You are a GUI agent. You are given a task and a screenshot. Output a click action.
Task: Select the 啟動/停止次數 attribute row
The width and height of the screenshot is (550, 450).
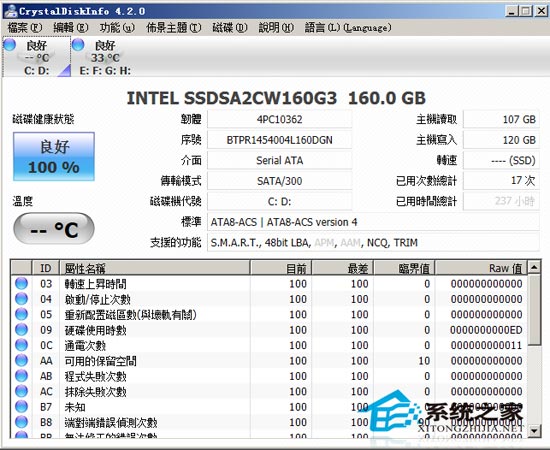269,299
